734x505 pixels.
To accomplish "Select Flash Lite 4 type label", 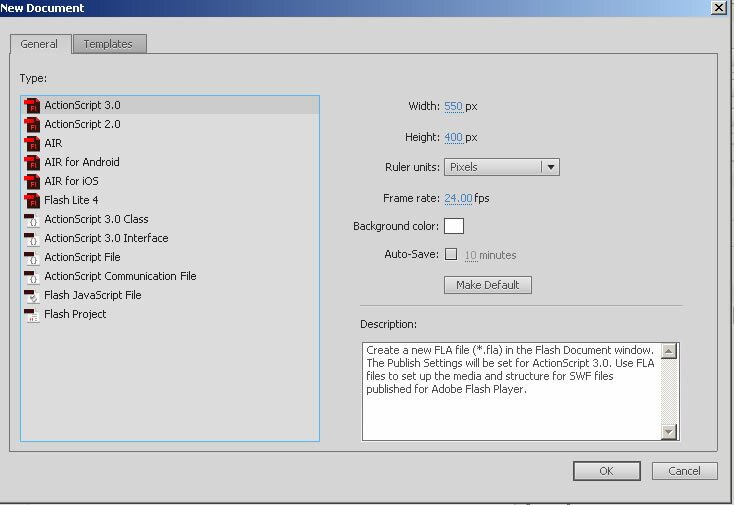I will [x=71, y=200].
